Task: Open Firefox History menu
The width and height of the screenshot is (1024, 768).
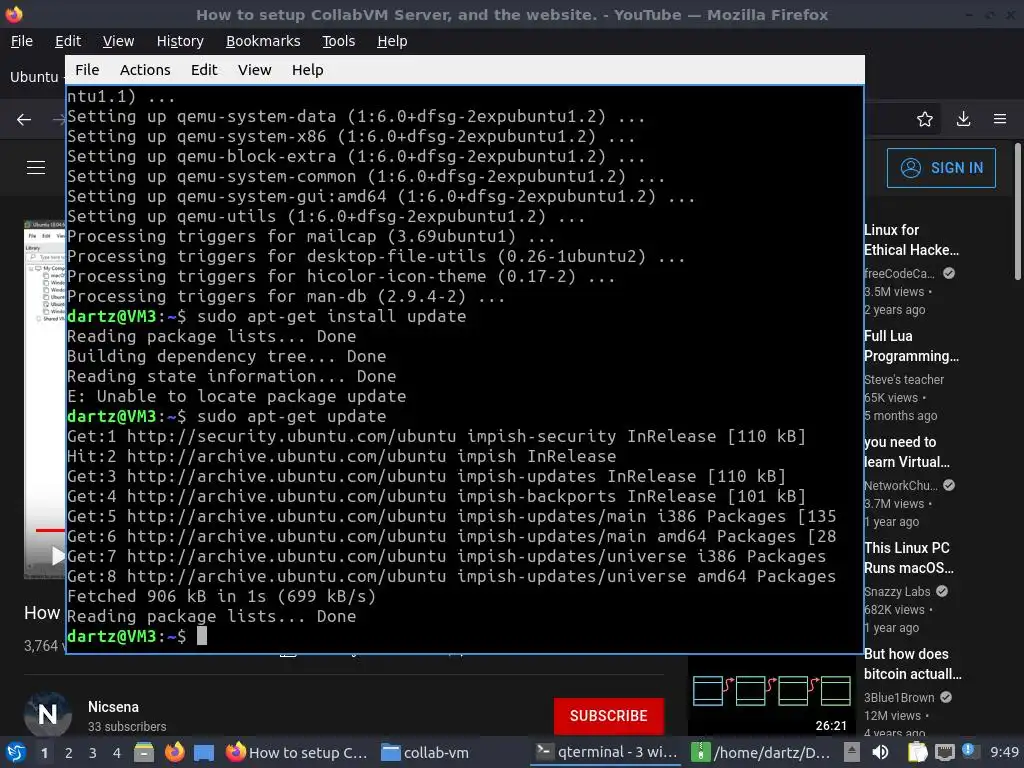Action: pos(180,41)
